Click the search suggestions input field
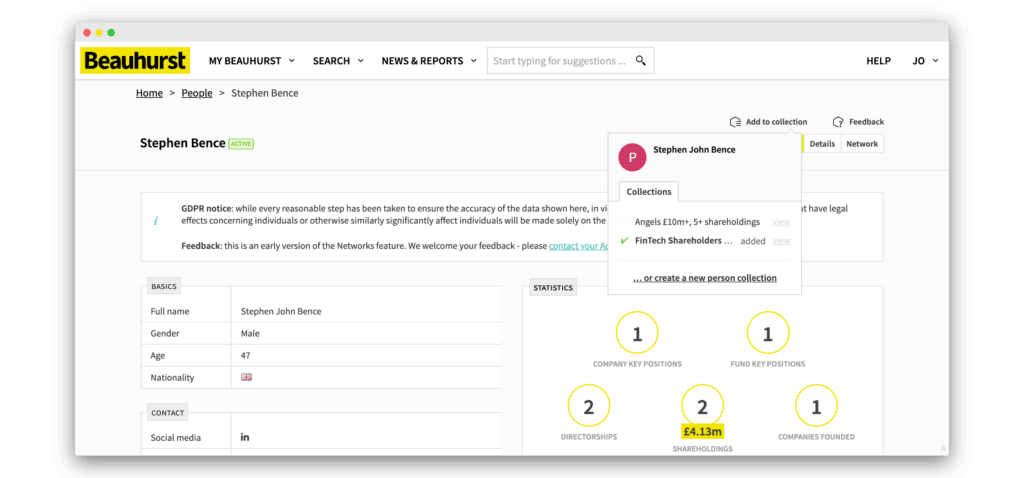Viewport: 1024px width, 478px height. [570, 61]
